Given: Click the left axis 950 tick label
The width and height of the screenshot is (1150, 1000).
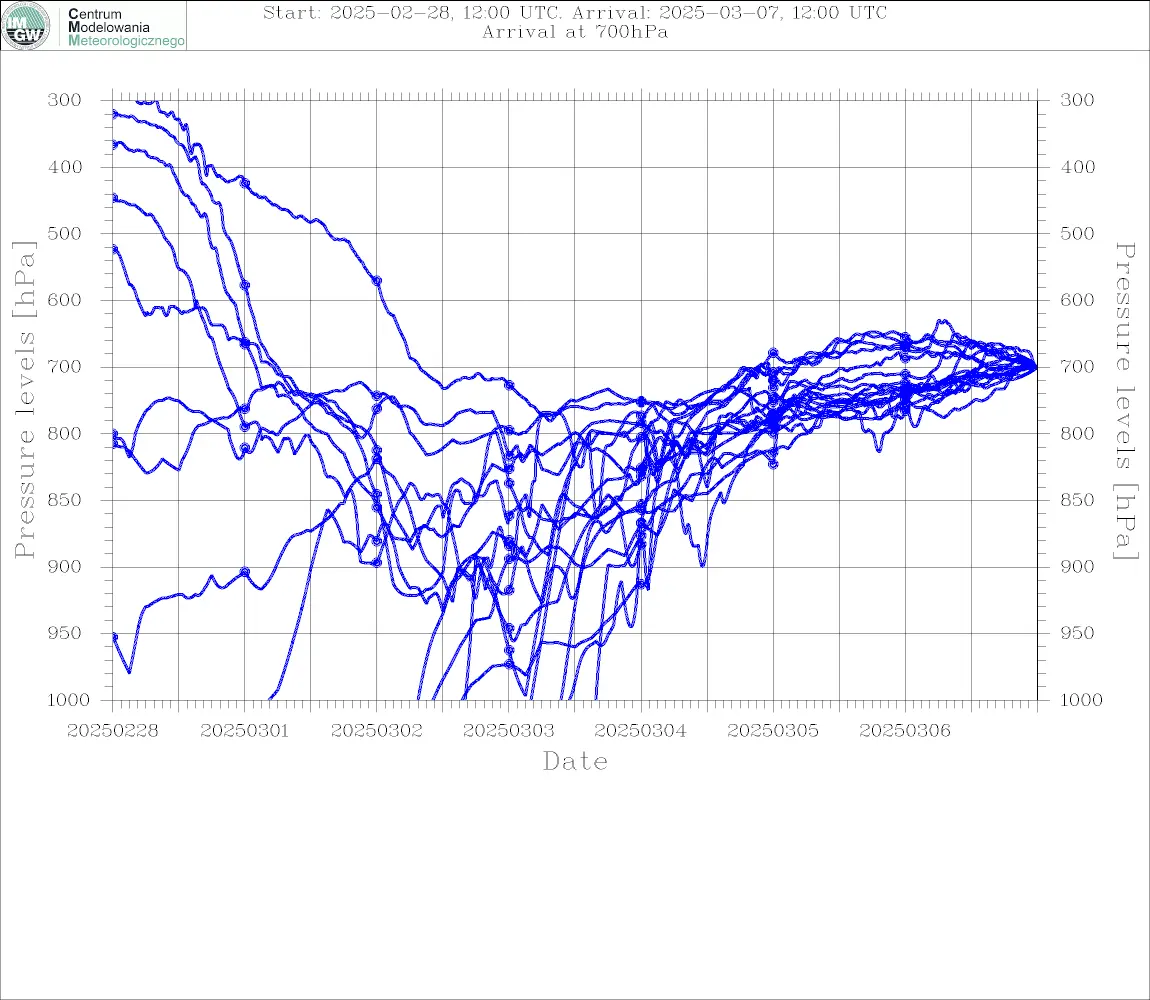Looking at the screenshot, I should [64, 633].
